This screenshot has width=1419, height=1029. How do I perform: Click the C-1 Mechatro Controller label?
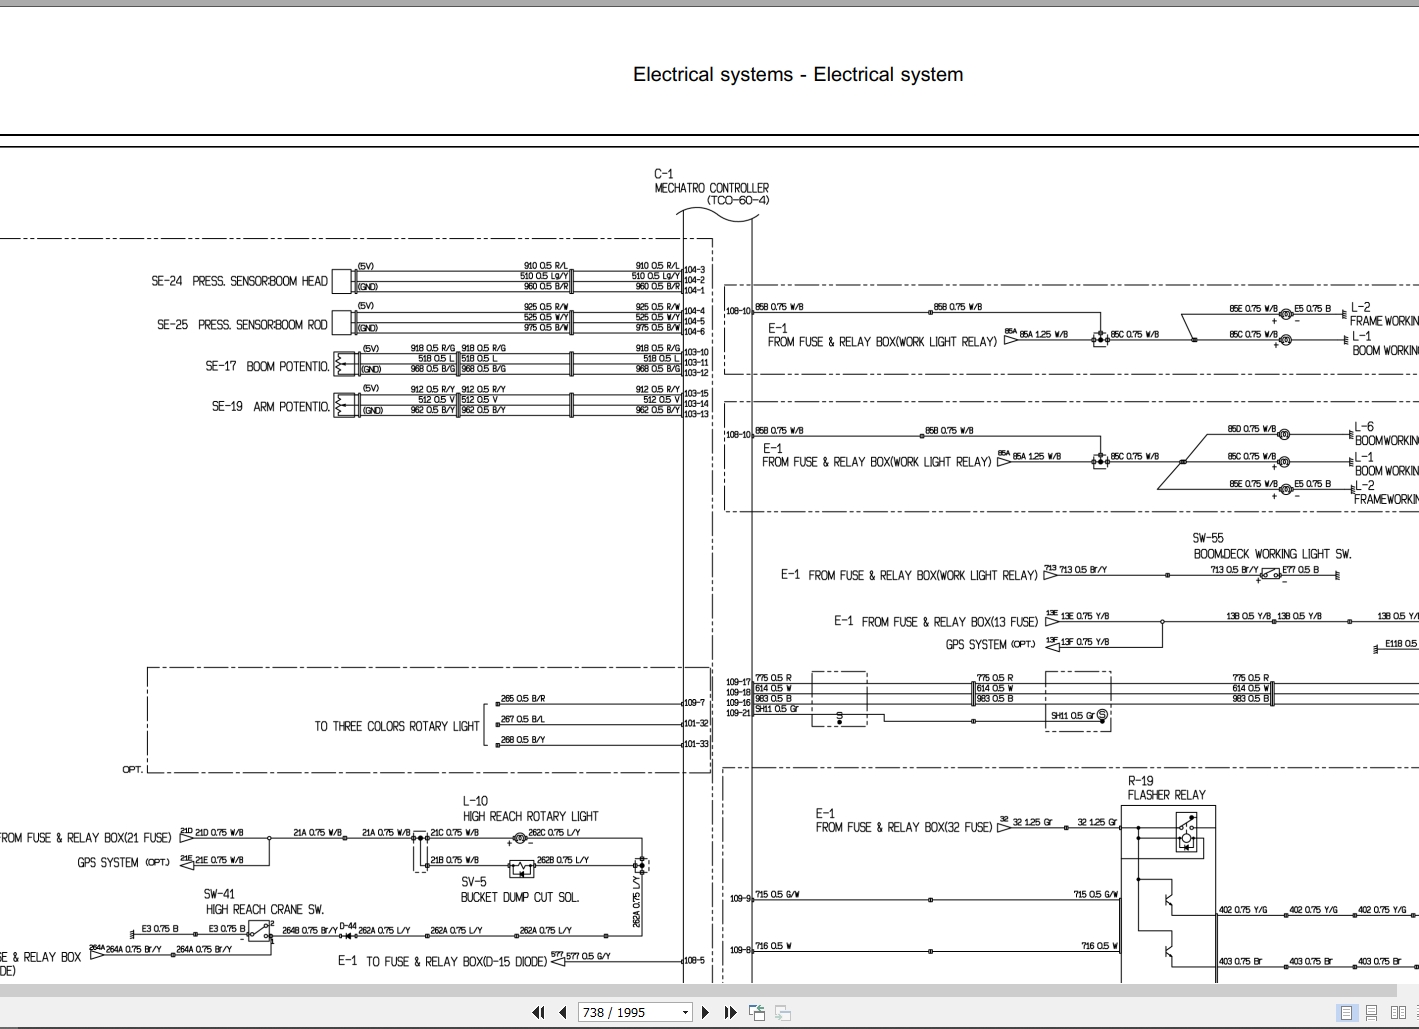[x=711, y=187]
